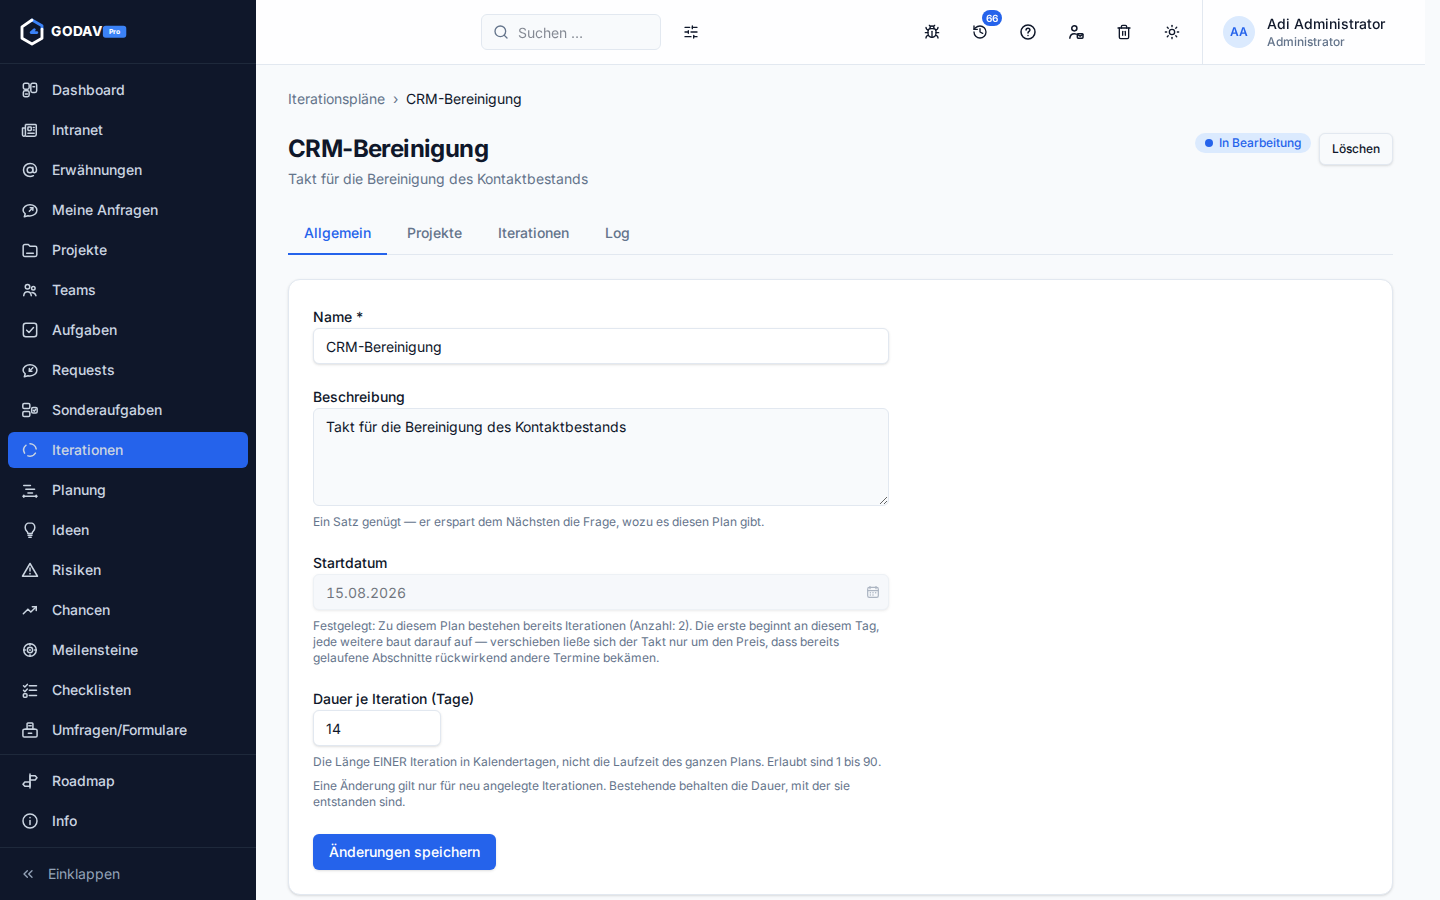Viewport: 1440px width, 900px height.
Task: Select the Allgemein tab
Action: point(337,233)
